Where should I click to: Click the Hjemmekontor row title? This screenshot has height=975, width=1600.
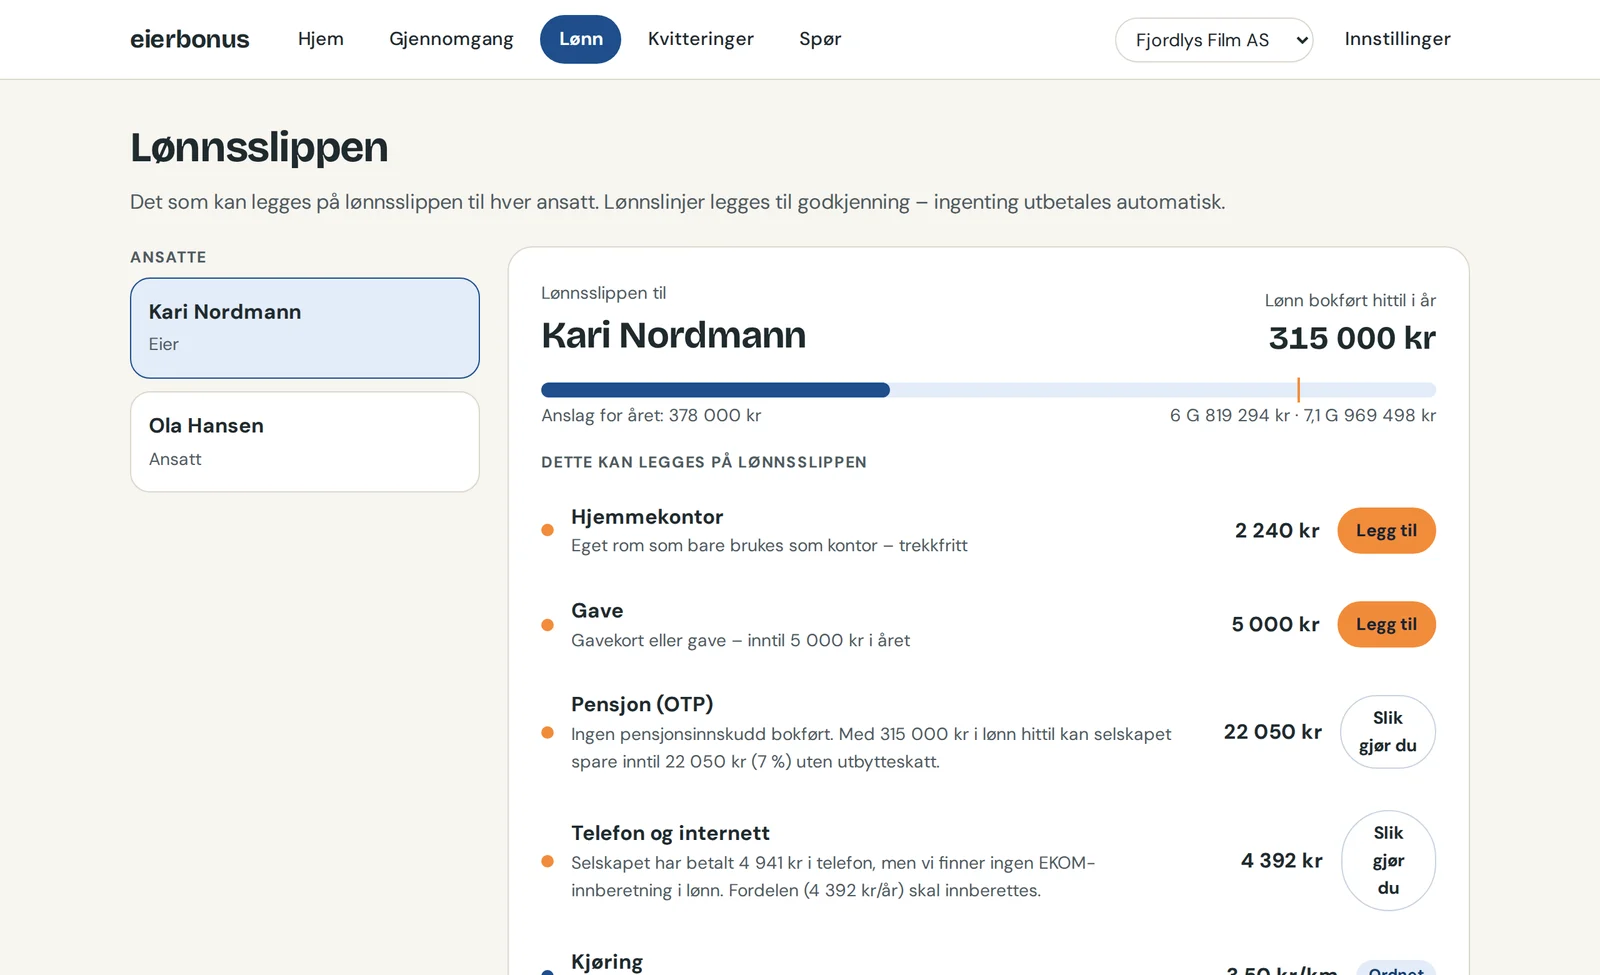click(x=647, y=517)
